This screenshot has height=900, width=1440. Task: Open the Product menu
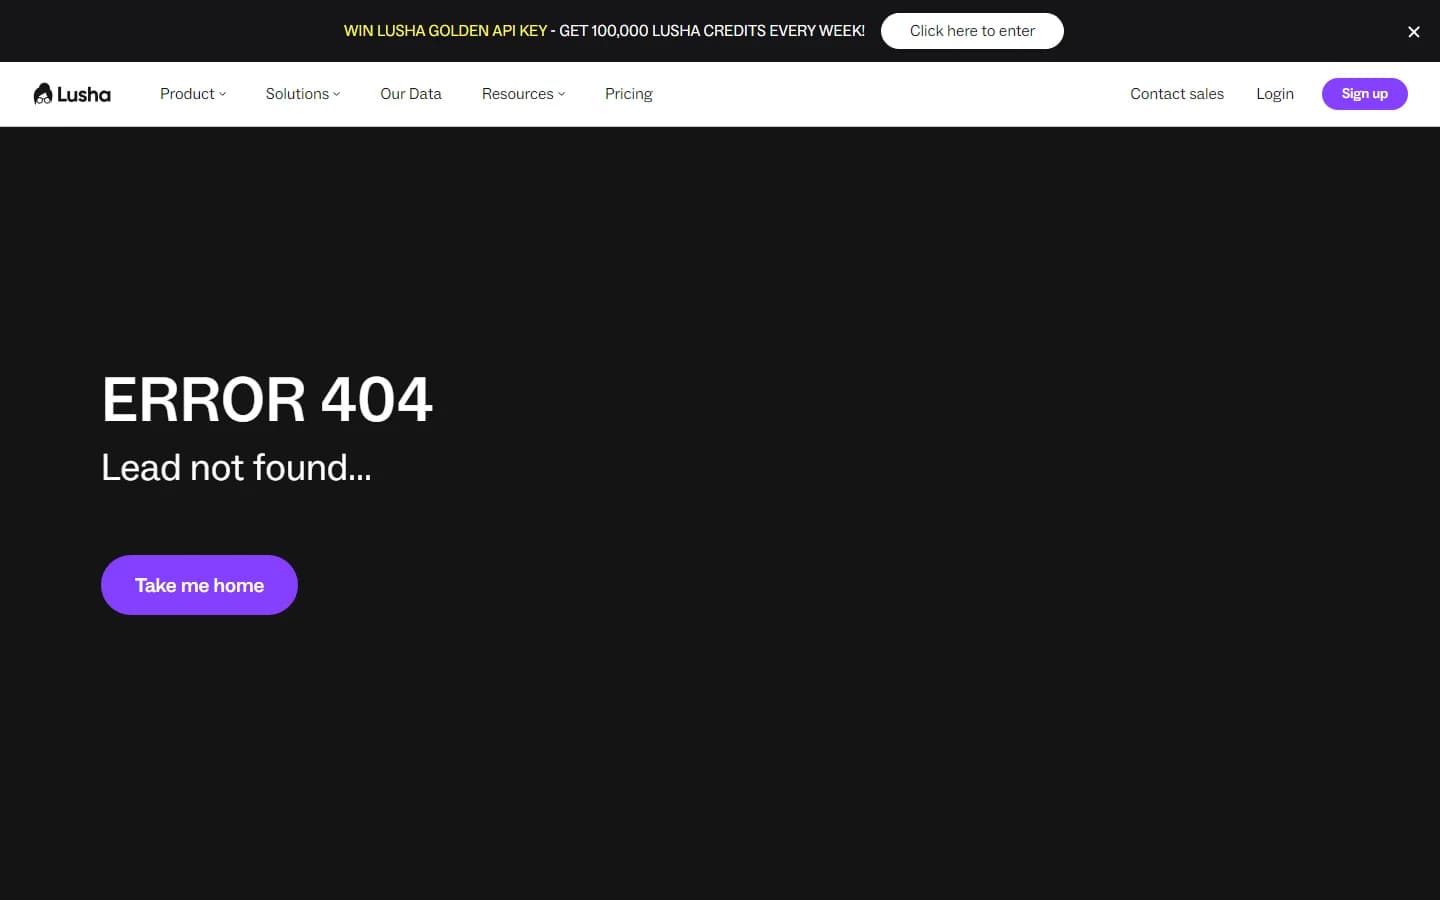(187, 94)
